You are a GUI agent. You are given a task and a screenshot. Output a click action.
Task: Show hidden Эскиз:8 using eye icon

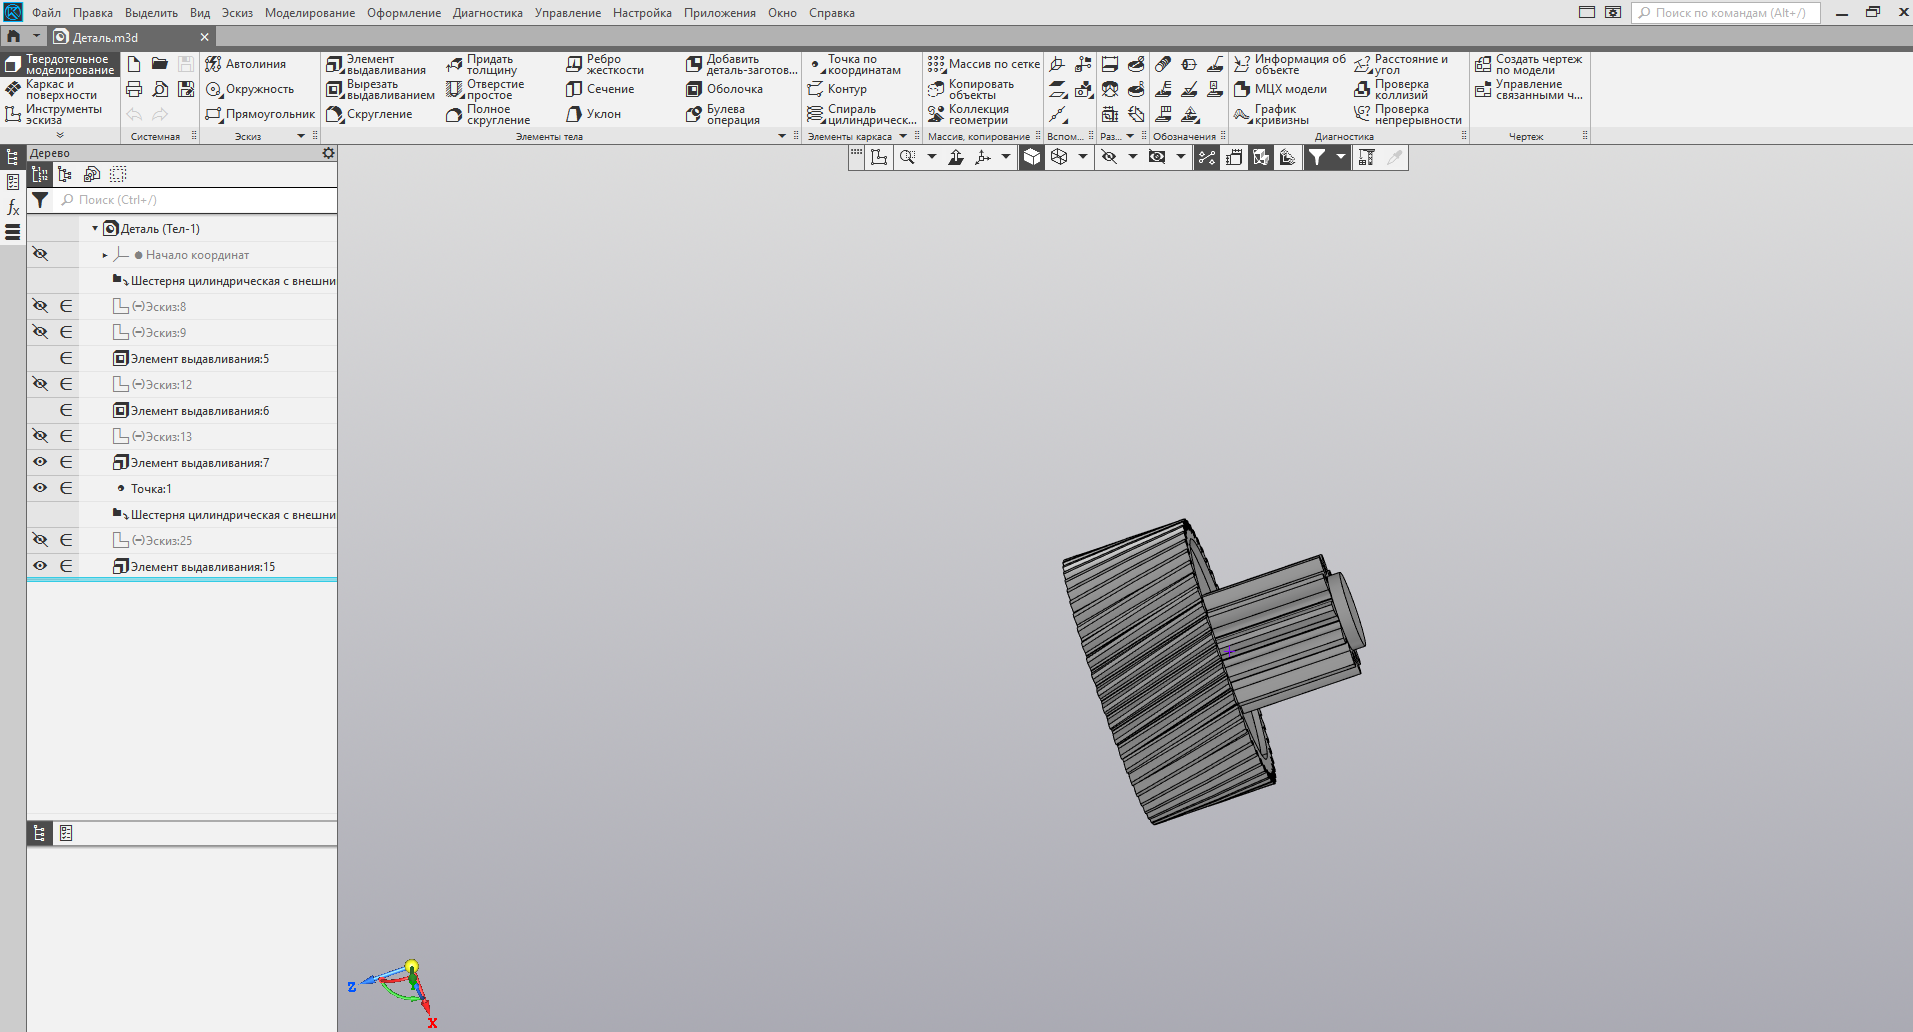[x=40, y=306]
